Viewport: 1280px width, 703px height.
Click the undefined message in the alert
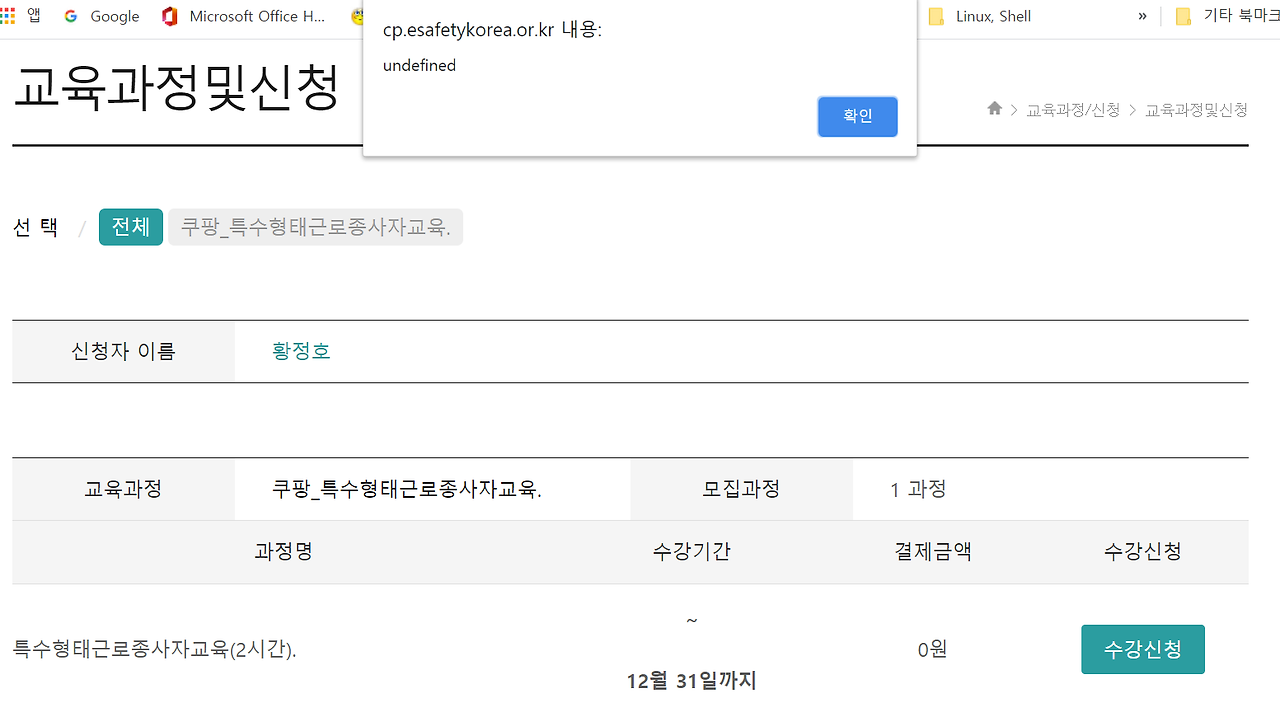[x=419, y=65]
